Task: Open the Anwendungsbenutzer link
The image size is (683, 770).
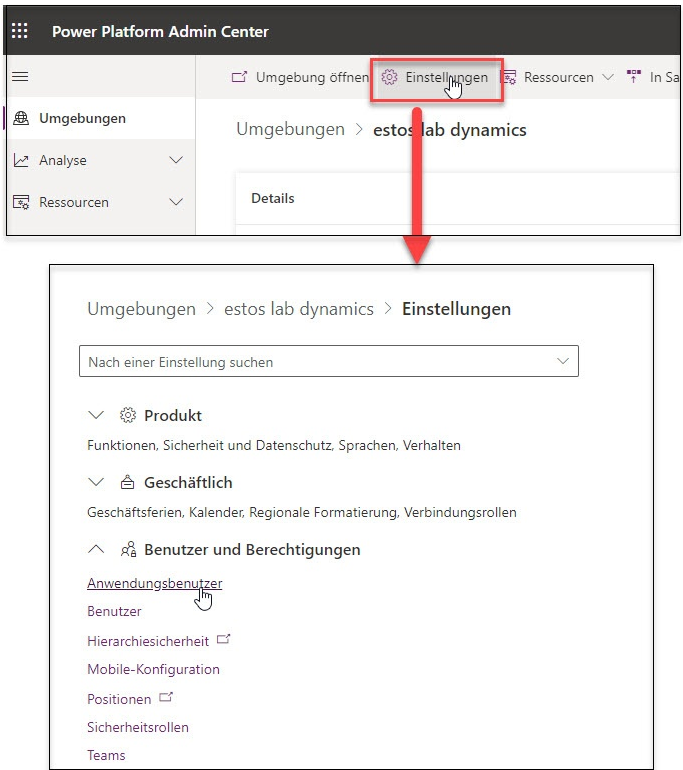Action: pos(154,583)
